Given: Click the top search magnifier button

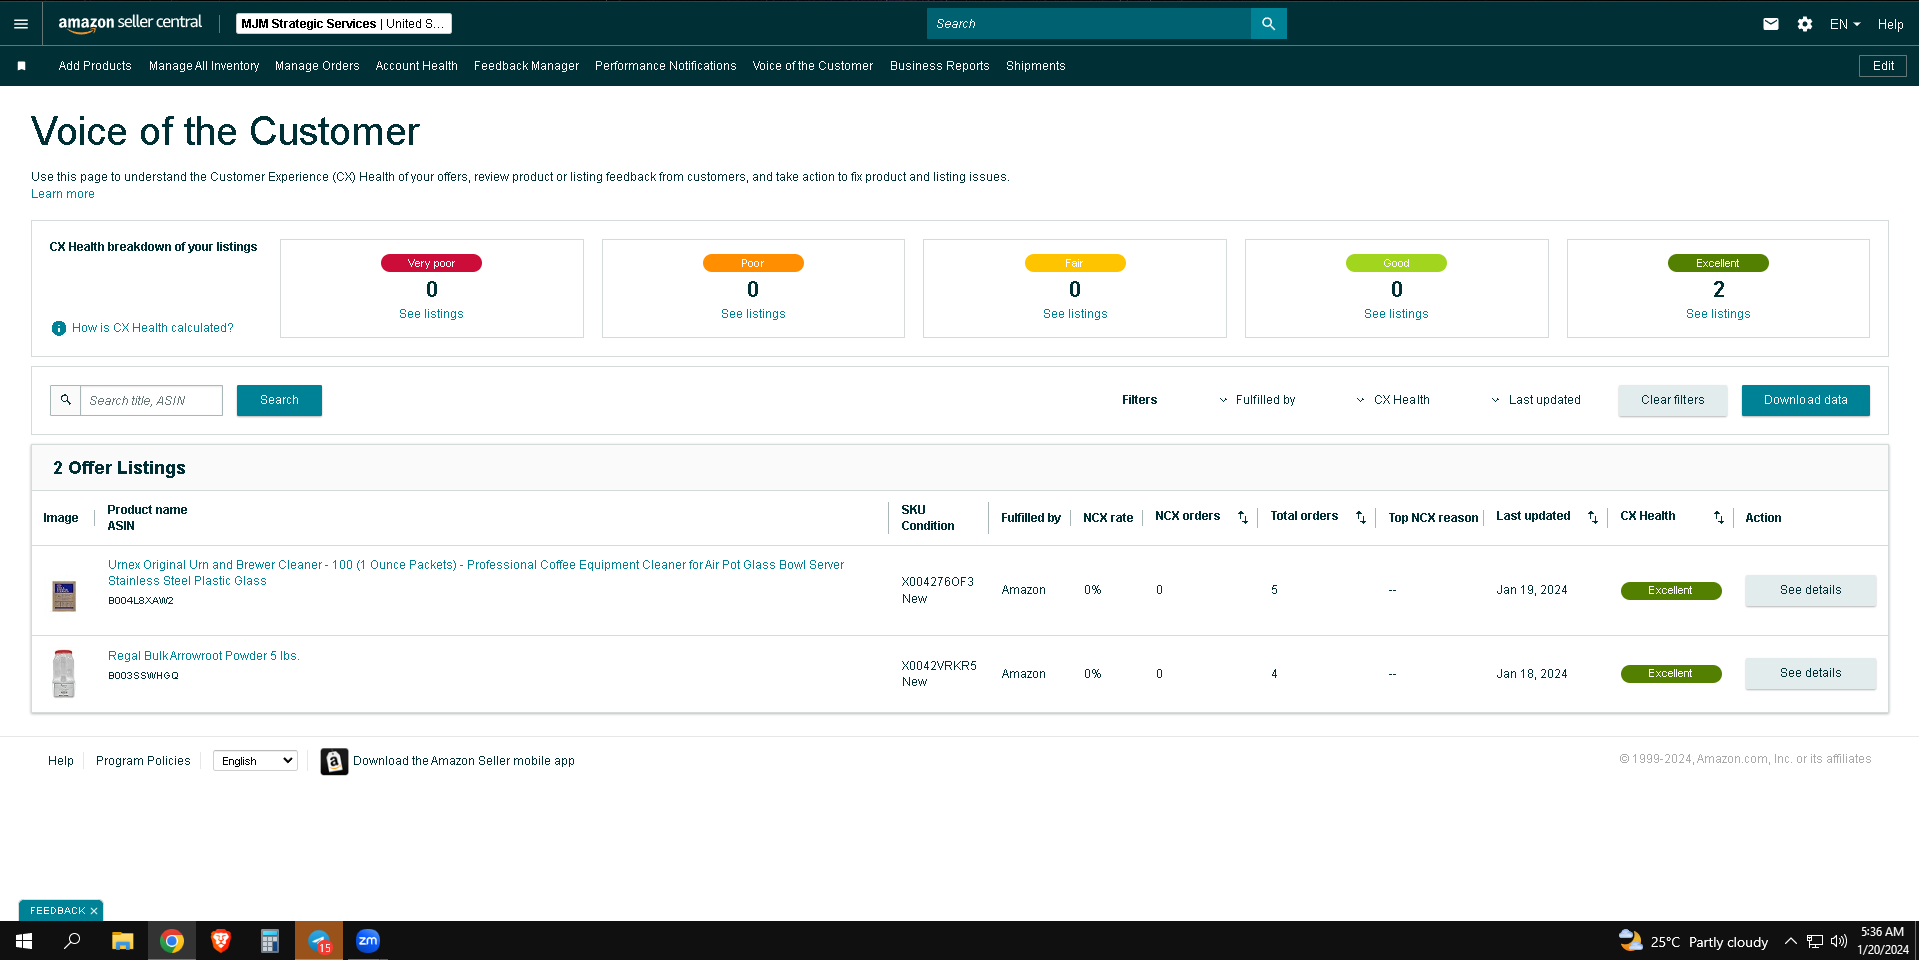Looking at the screenshot, I should tap(1268, 24).
